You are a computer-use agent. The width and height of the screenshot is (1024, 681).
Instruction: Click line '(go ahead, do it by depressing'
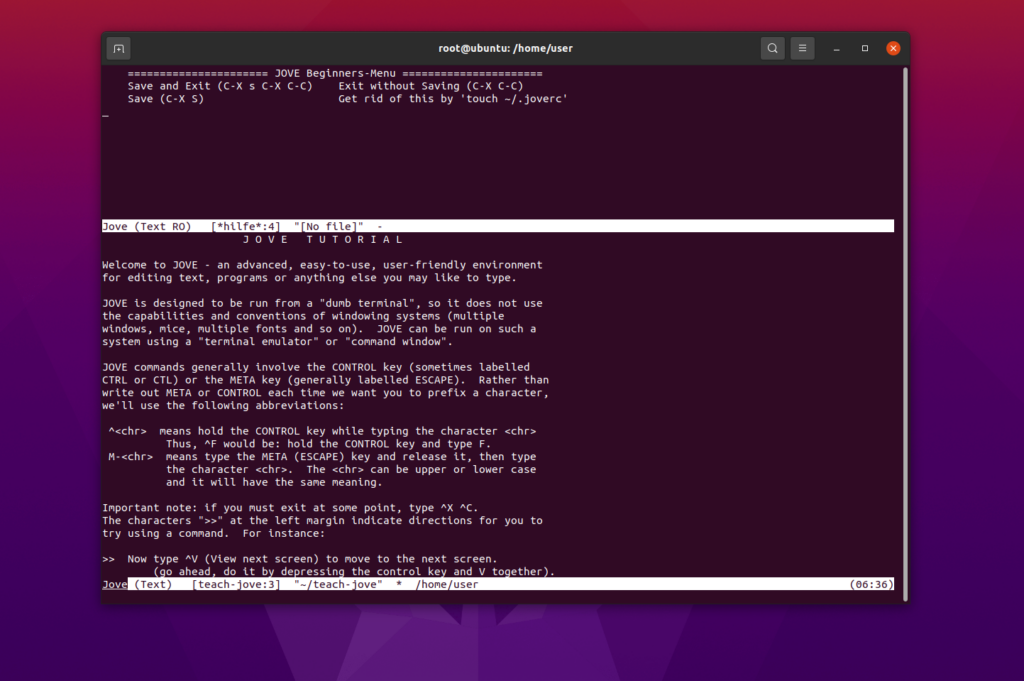point(354,572)
